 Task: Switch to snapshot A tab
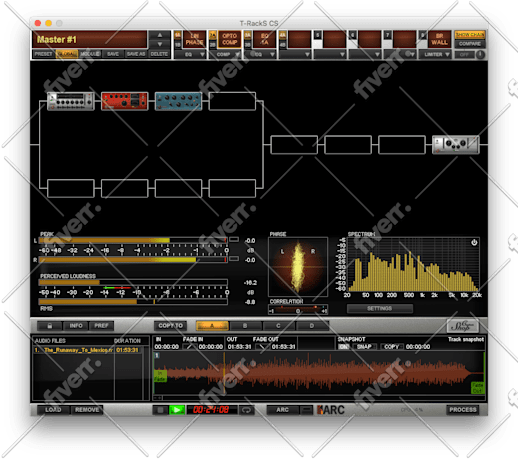[x=212, y=326]
